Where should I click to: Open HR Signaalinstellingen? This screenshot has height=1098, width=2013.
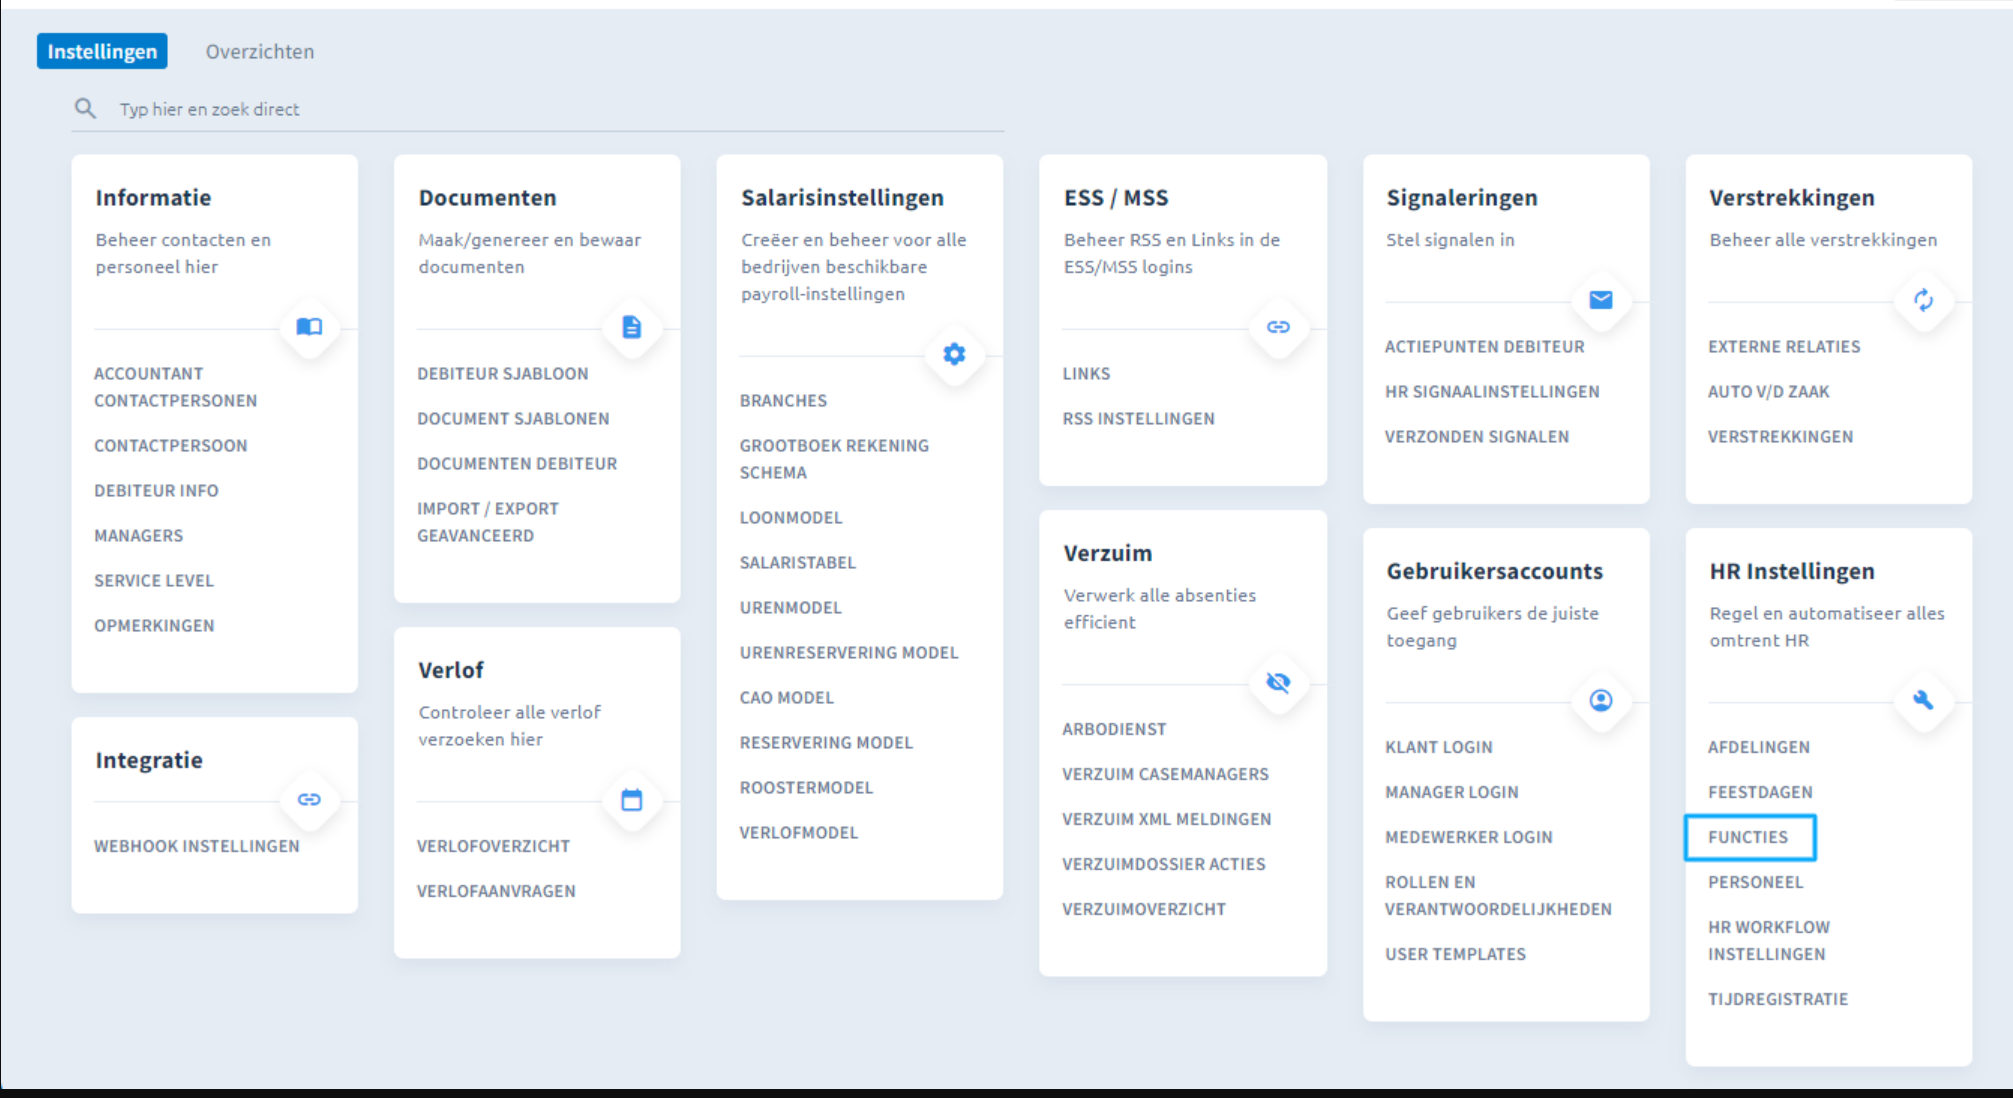[1492, 391]
